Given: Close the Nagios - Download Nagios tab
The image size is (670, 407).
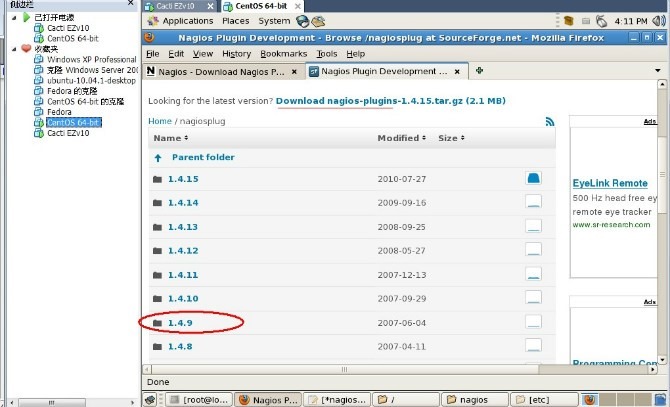Looking at the screenshot, I should [294, 72].
